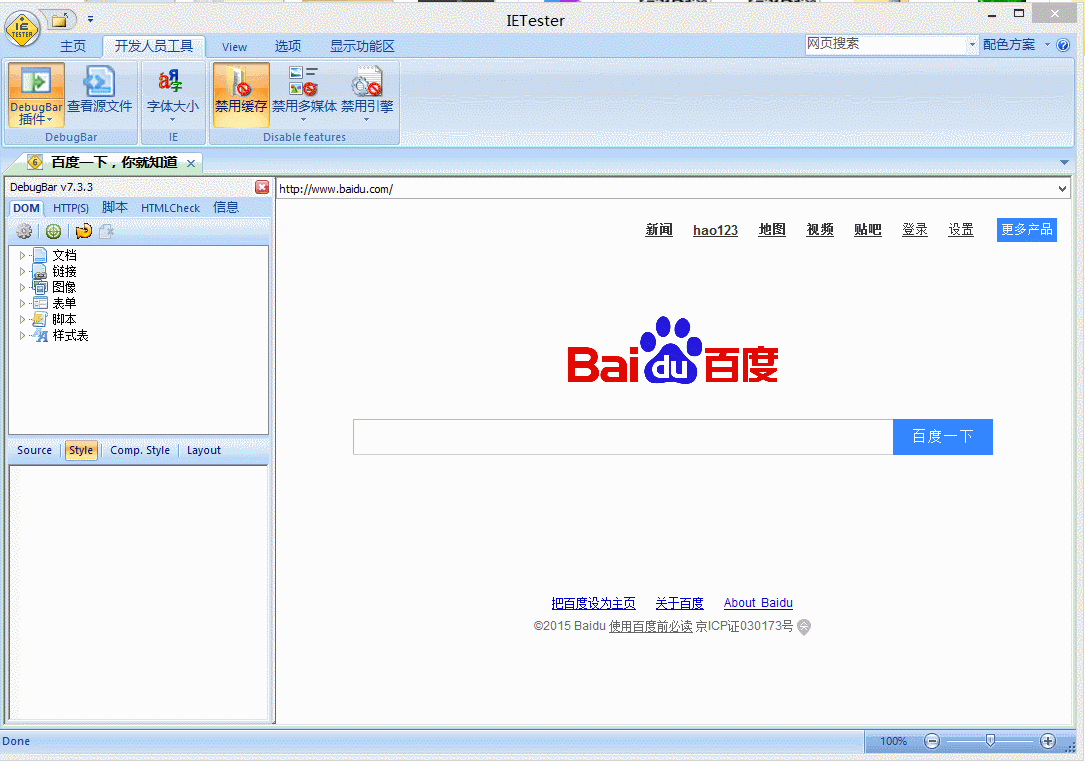This screenshot has height=763, width=1085.
Task: Open the IETester application orb menu
Action: pyautogui.click(x=22, y=29)
